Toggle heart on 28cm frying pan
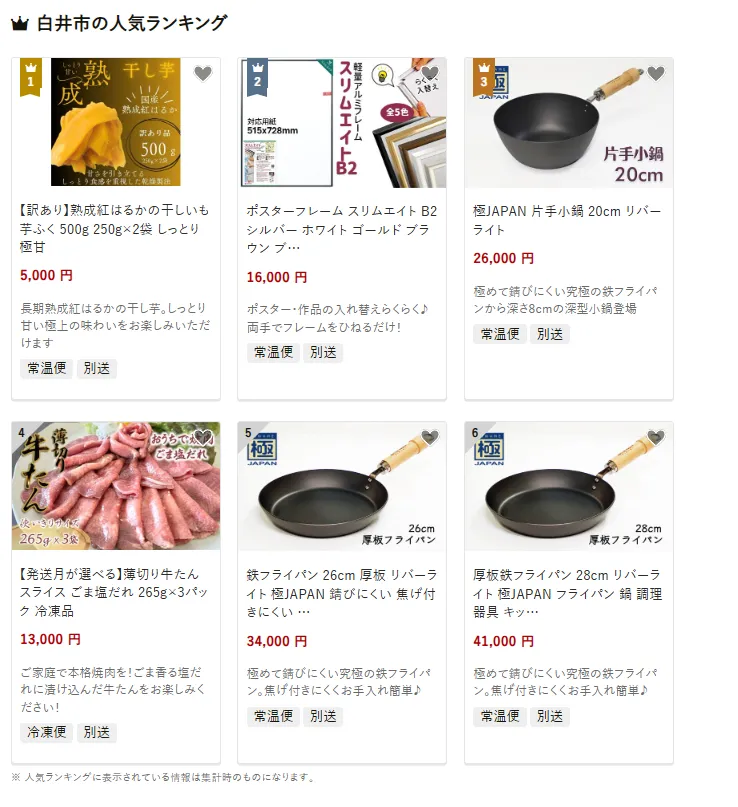This screenshot has width=738, height=807. click(656, 437)
